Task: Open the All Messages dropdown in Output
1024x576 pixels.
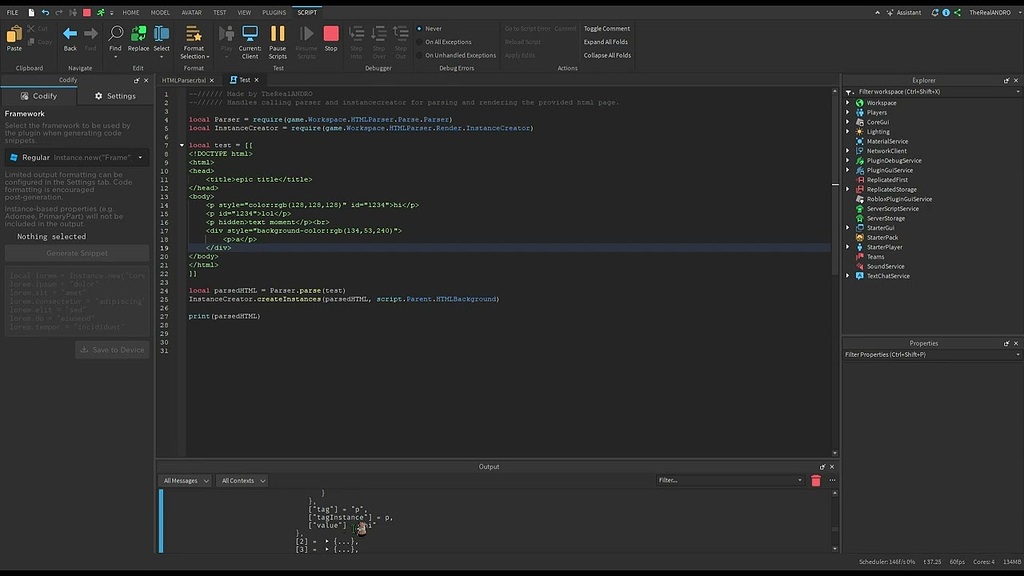Action: pos(184,480)
